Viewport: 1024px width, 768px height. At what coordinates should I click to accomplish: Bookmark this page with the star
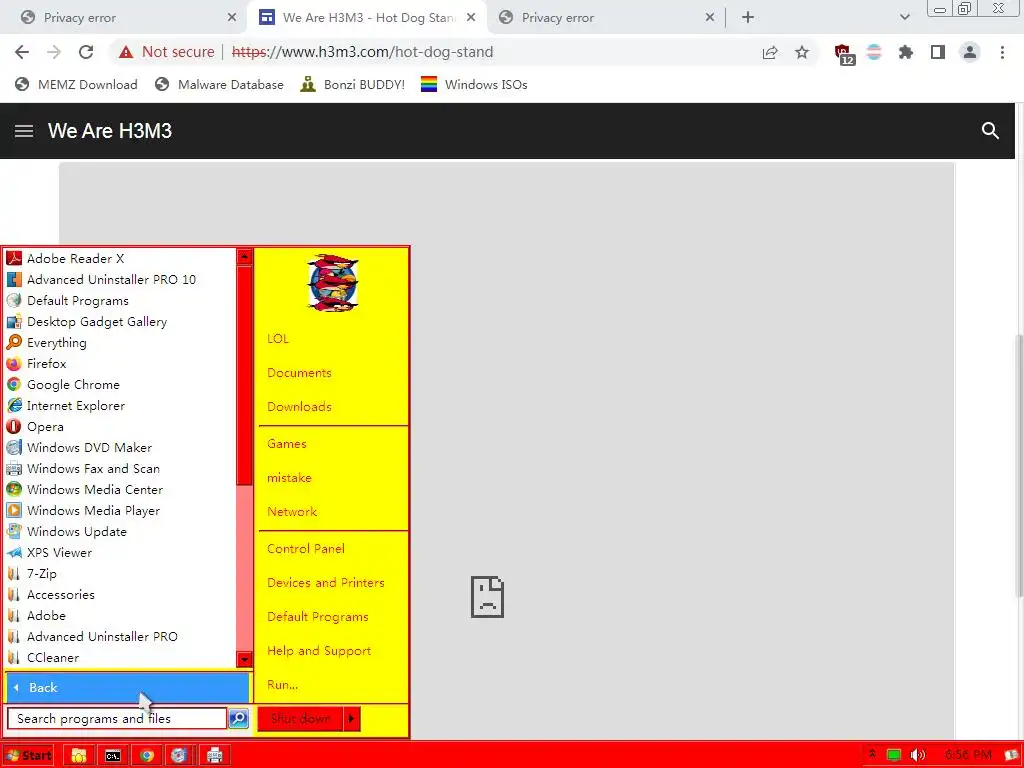[x=802, y=52]
